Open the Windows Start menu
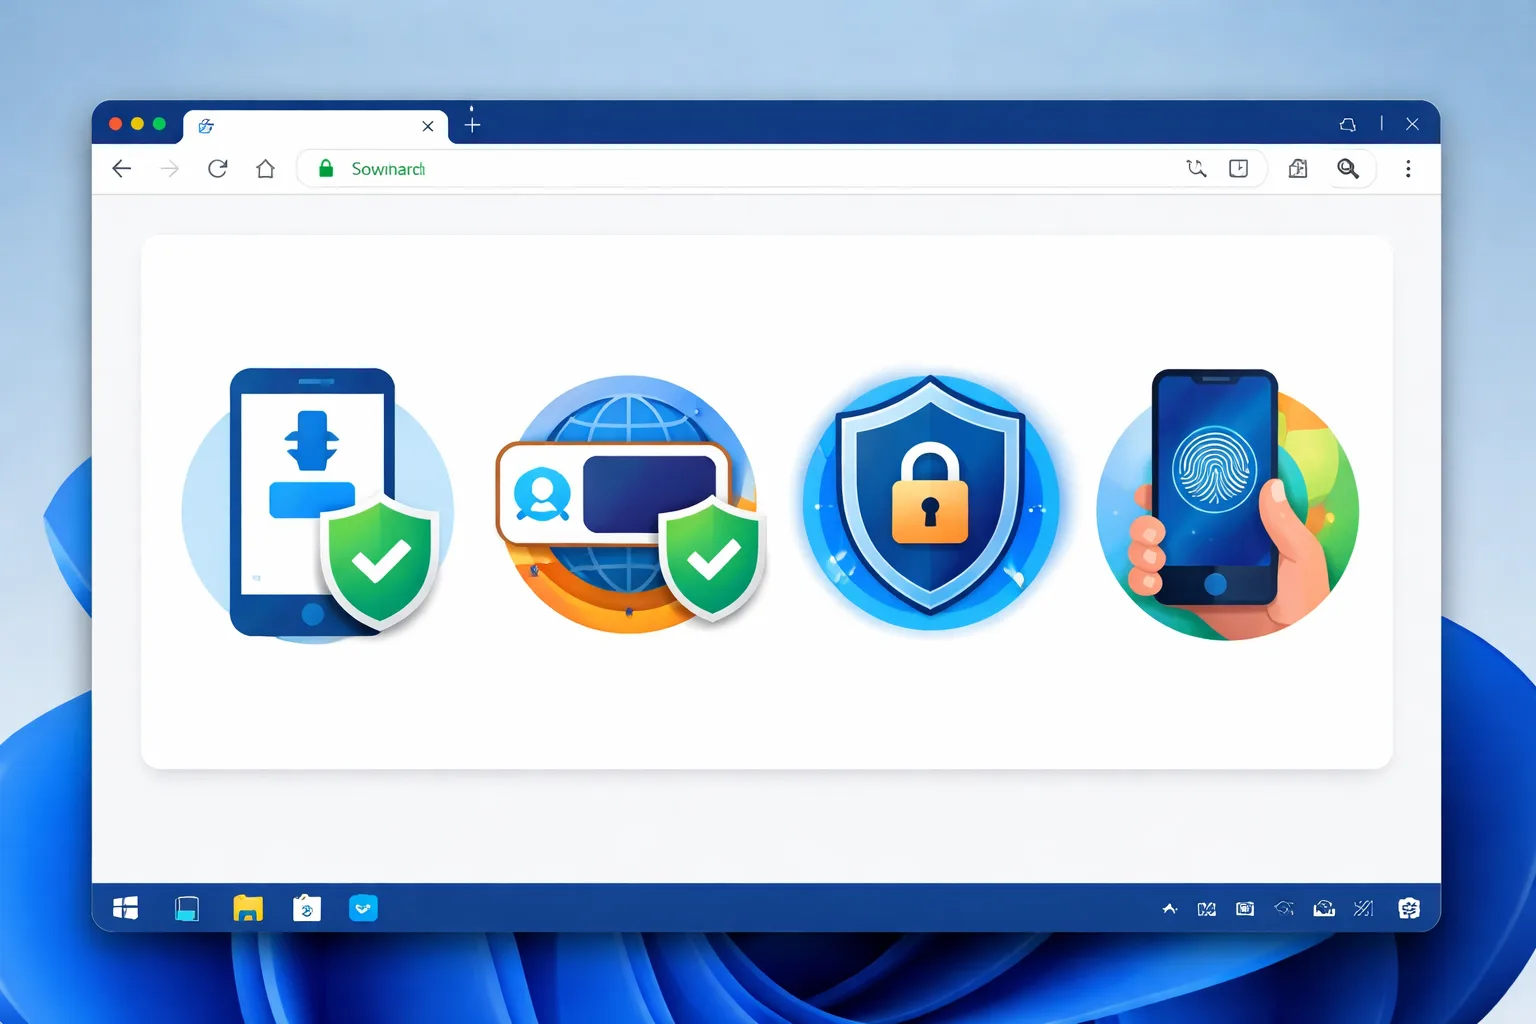This screenshot has width=1536, height=1024. pos(126,908)
